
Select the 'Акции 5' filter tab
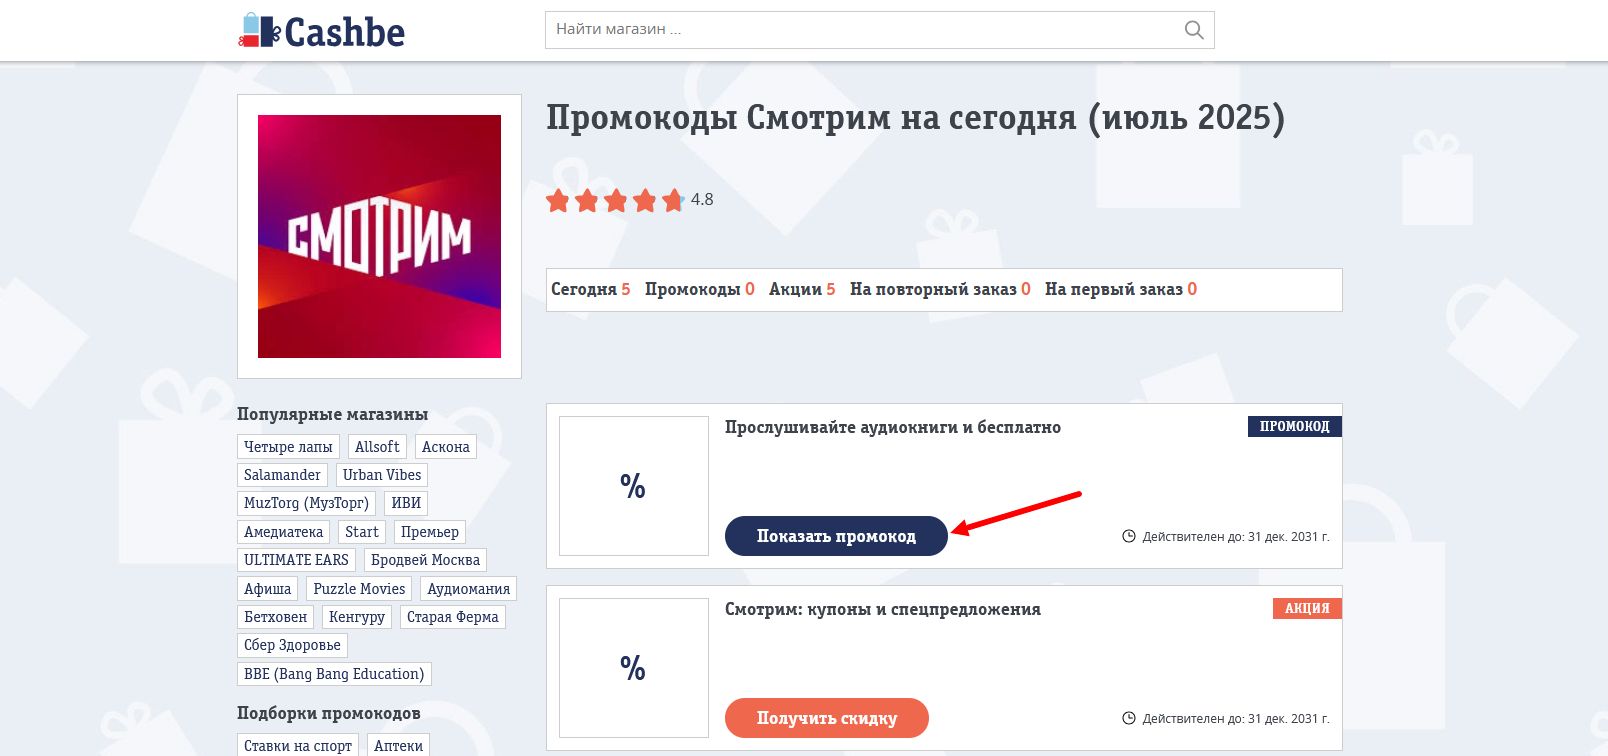click(802, 289)
